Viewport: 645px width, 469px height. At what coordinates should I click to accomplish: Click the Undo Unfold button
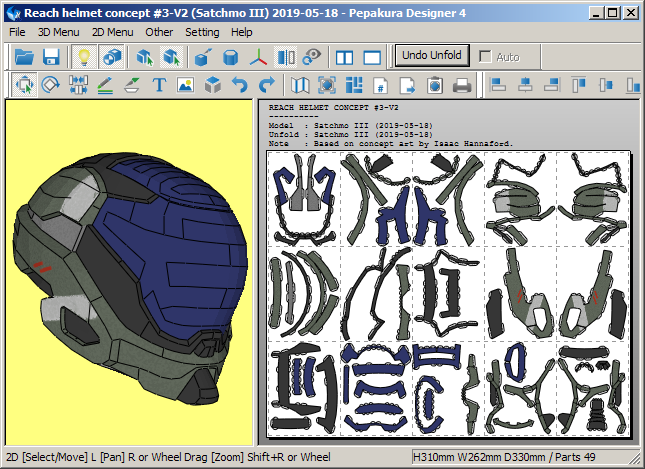tap(432, 55)
